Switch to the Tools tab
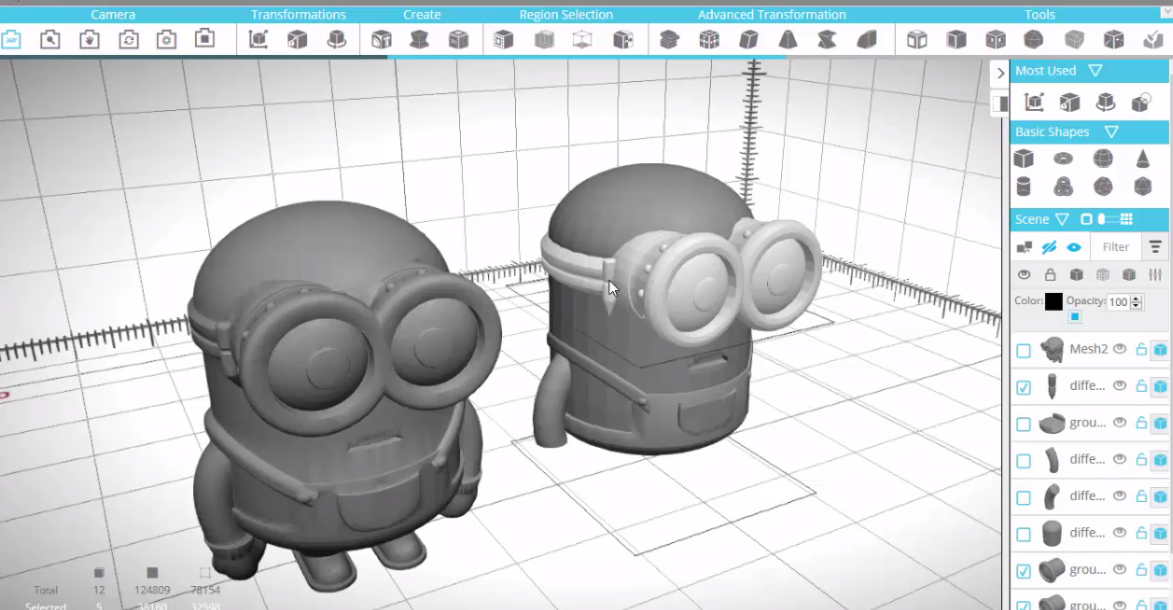The image size is (1173, 610). 1040,14
